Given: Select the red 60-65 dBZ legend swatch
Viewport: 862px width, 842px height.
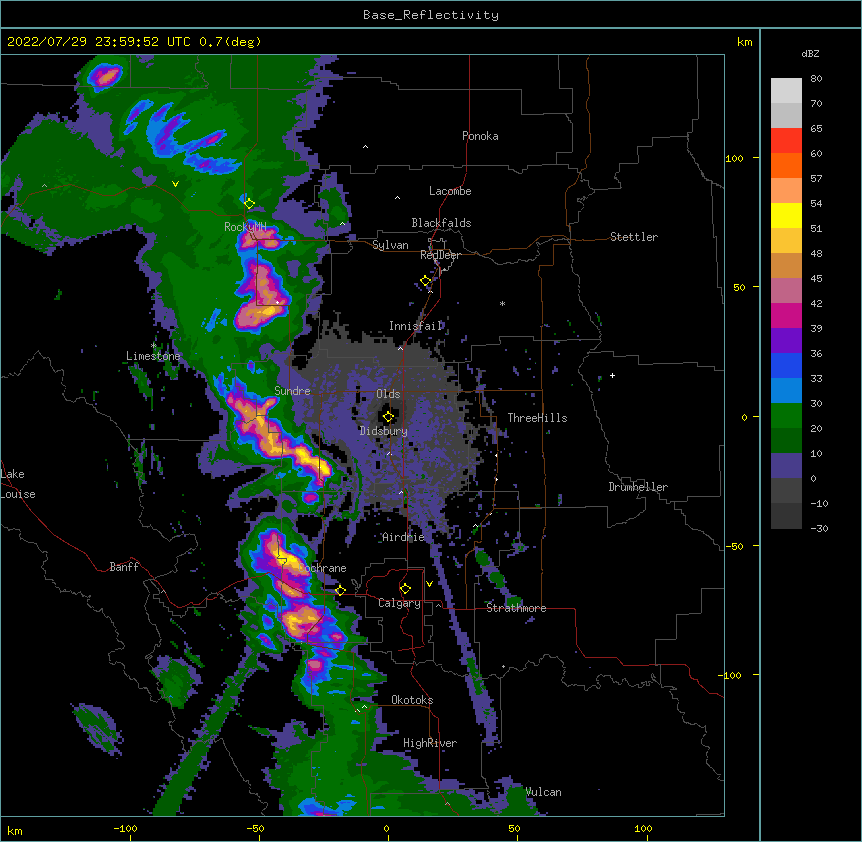Looking at the screenshot, I should tap(786, 141).
